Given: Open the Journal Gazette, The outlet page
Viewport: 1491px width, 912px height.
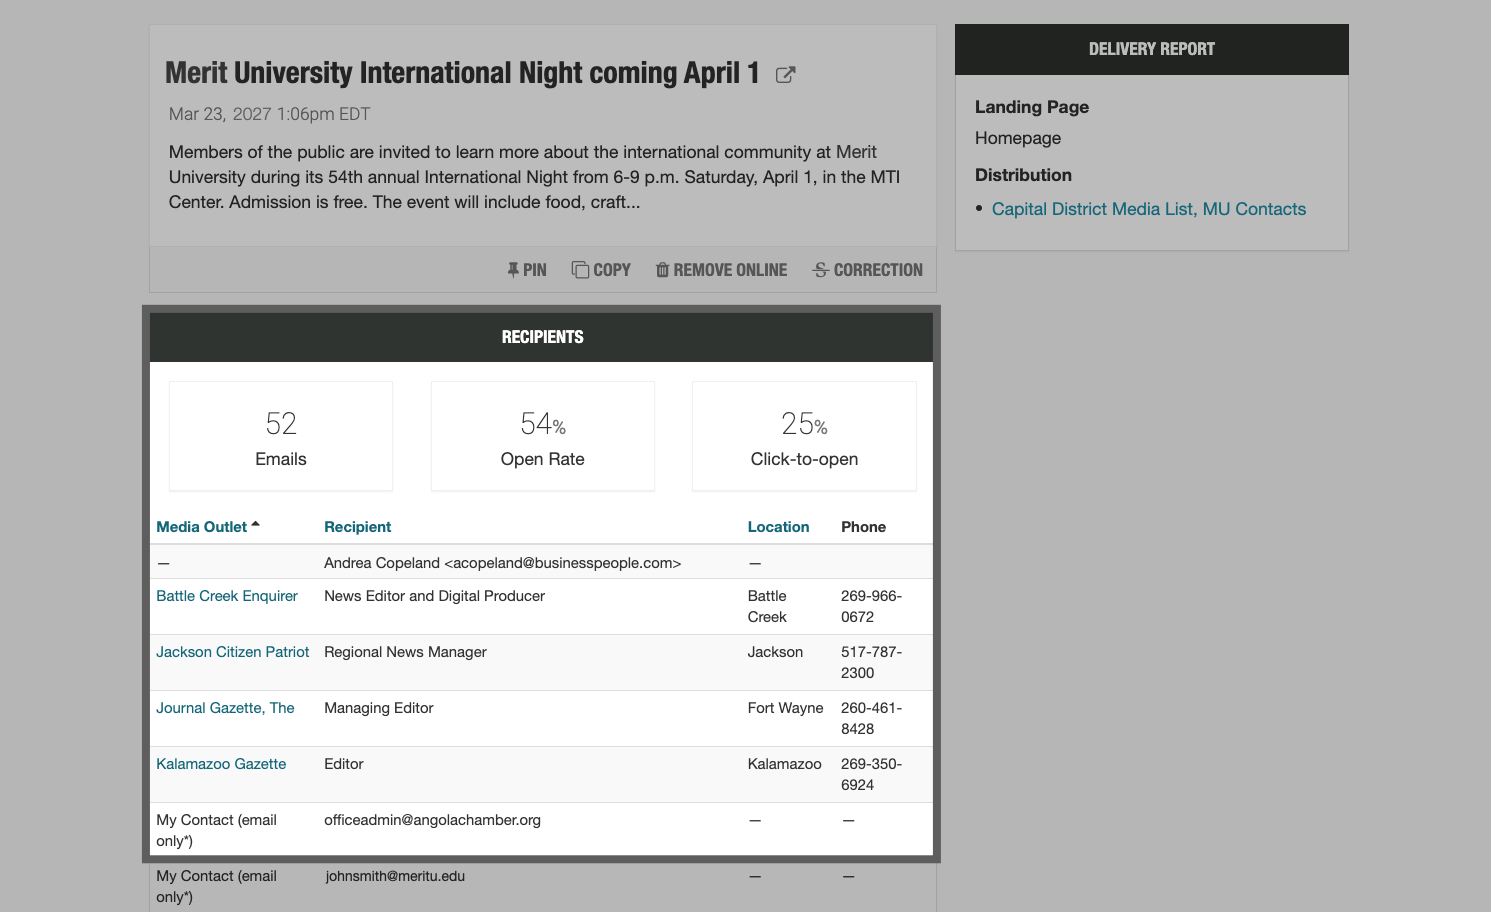Looking at the screenshot, I should coord(225,707).
